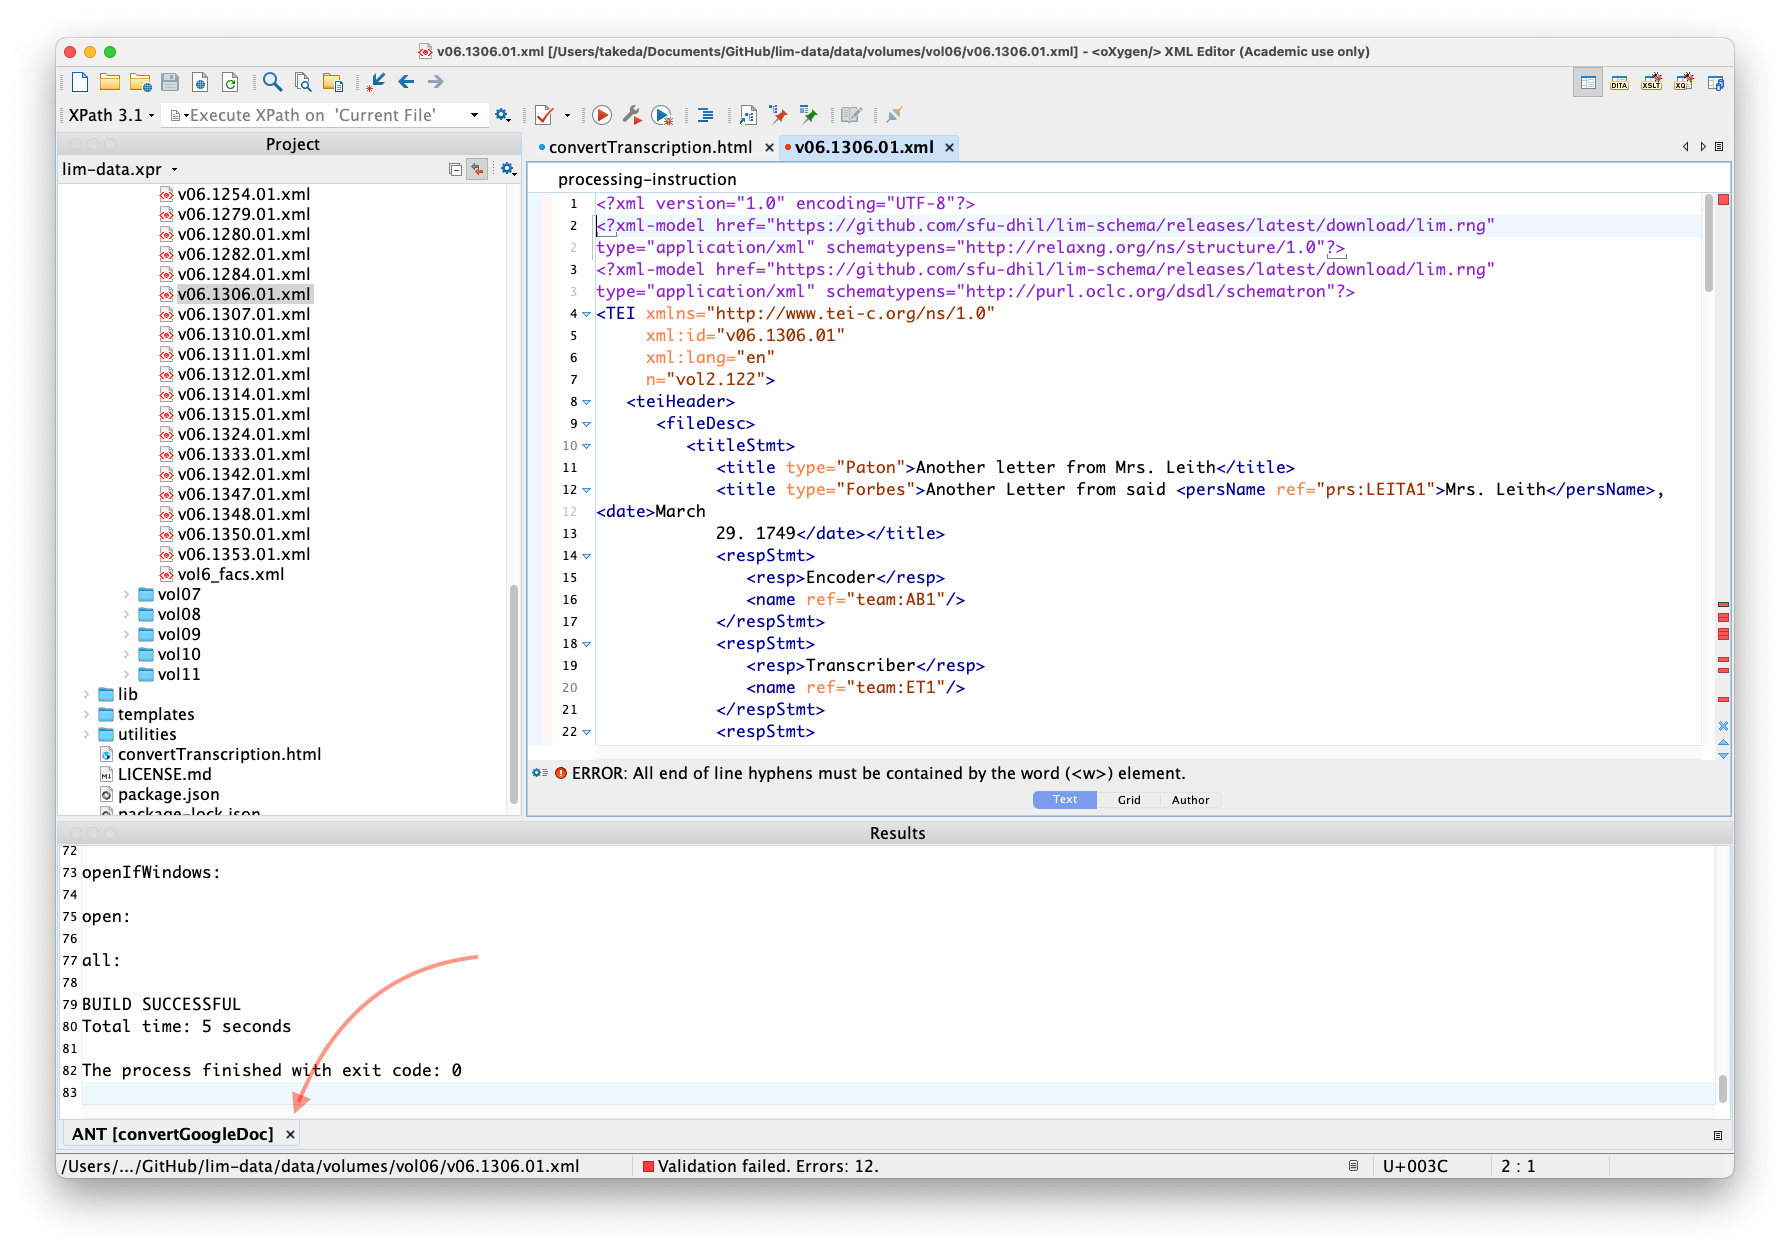Open the Database perspective

(x=1717, y=82)
